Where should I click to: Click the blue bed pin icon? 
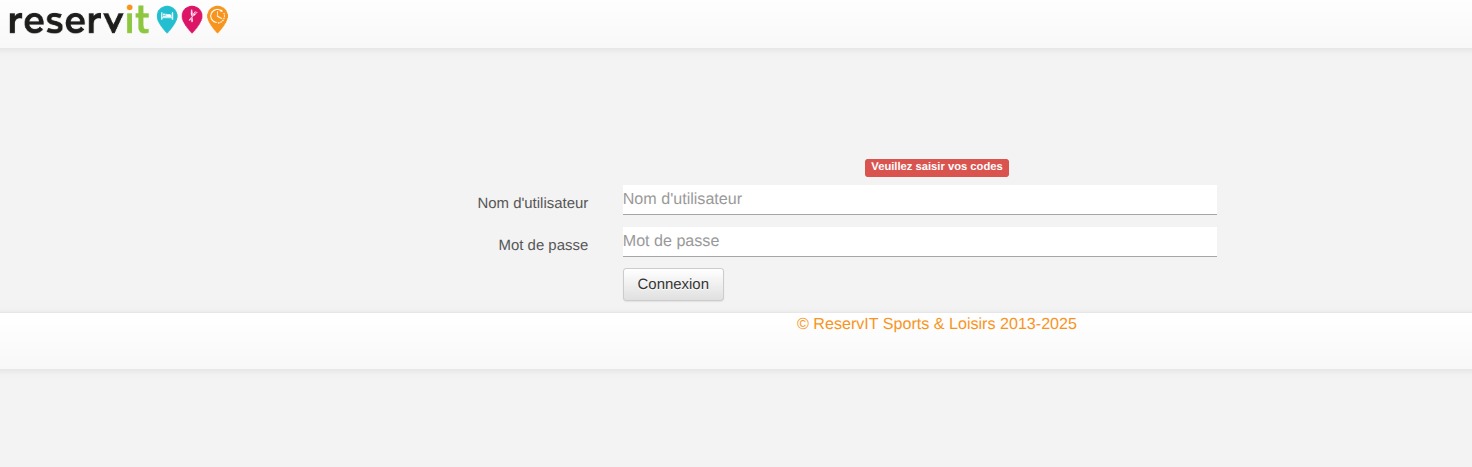(x=167, y=19)
